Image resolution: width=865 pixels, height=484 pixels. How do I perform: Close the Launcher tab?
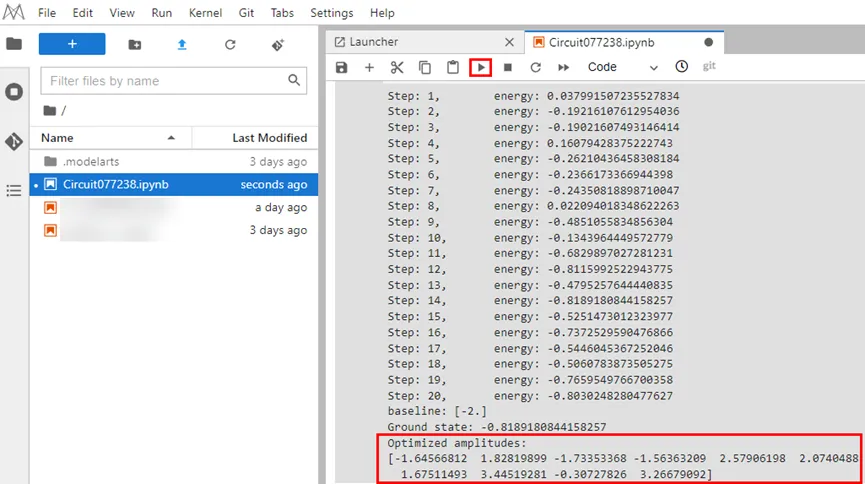[x=509, y=42]
